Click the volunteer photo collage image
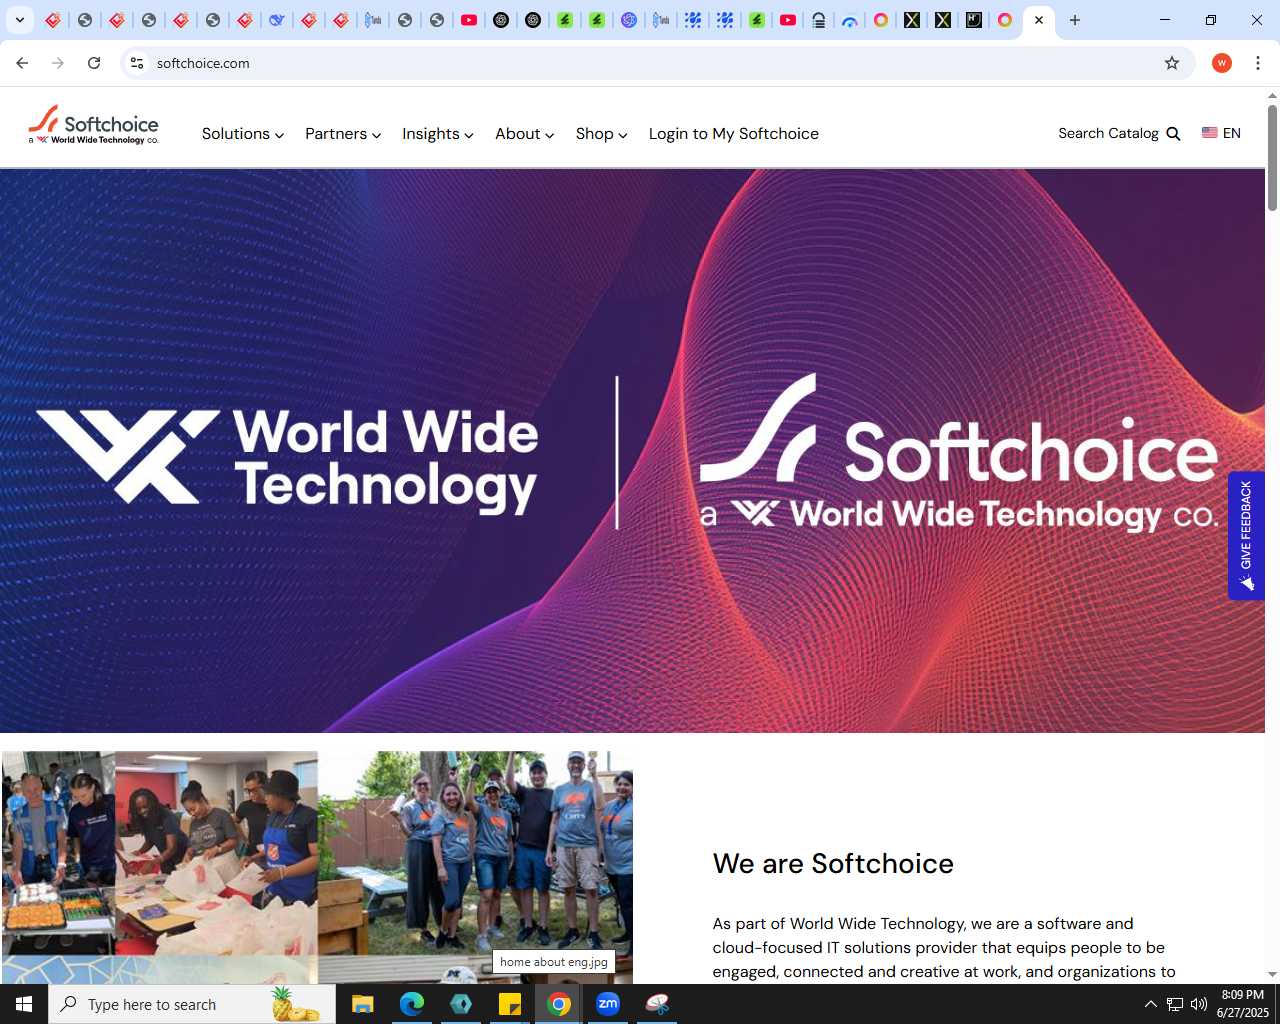This screenshot has height=1024, width=1280. pyautogui.click(x=317, y=867)
